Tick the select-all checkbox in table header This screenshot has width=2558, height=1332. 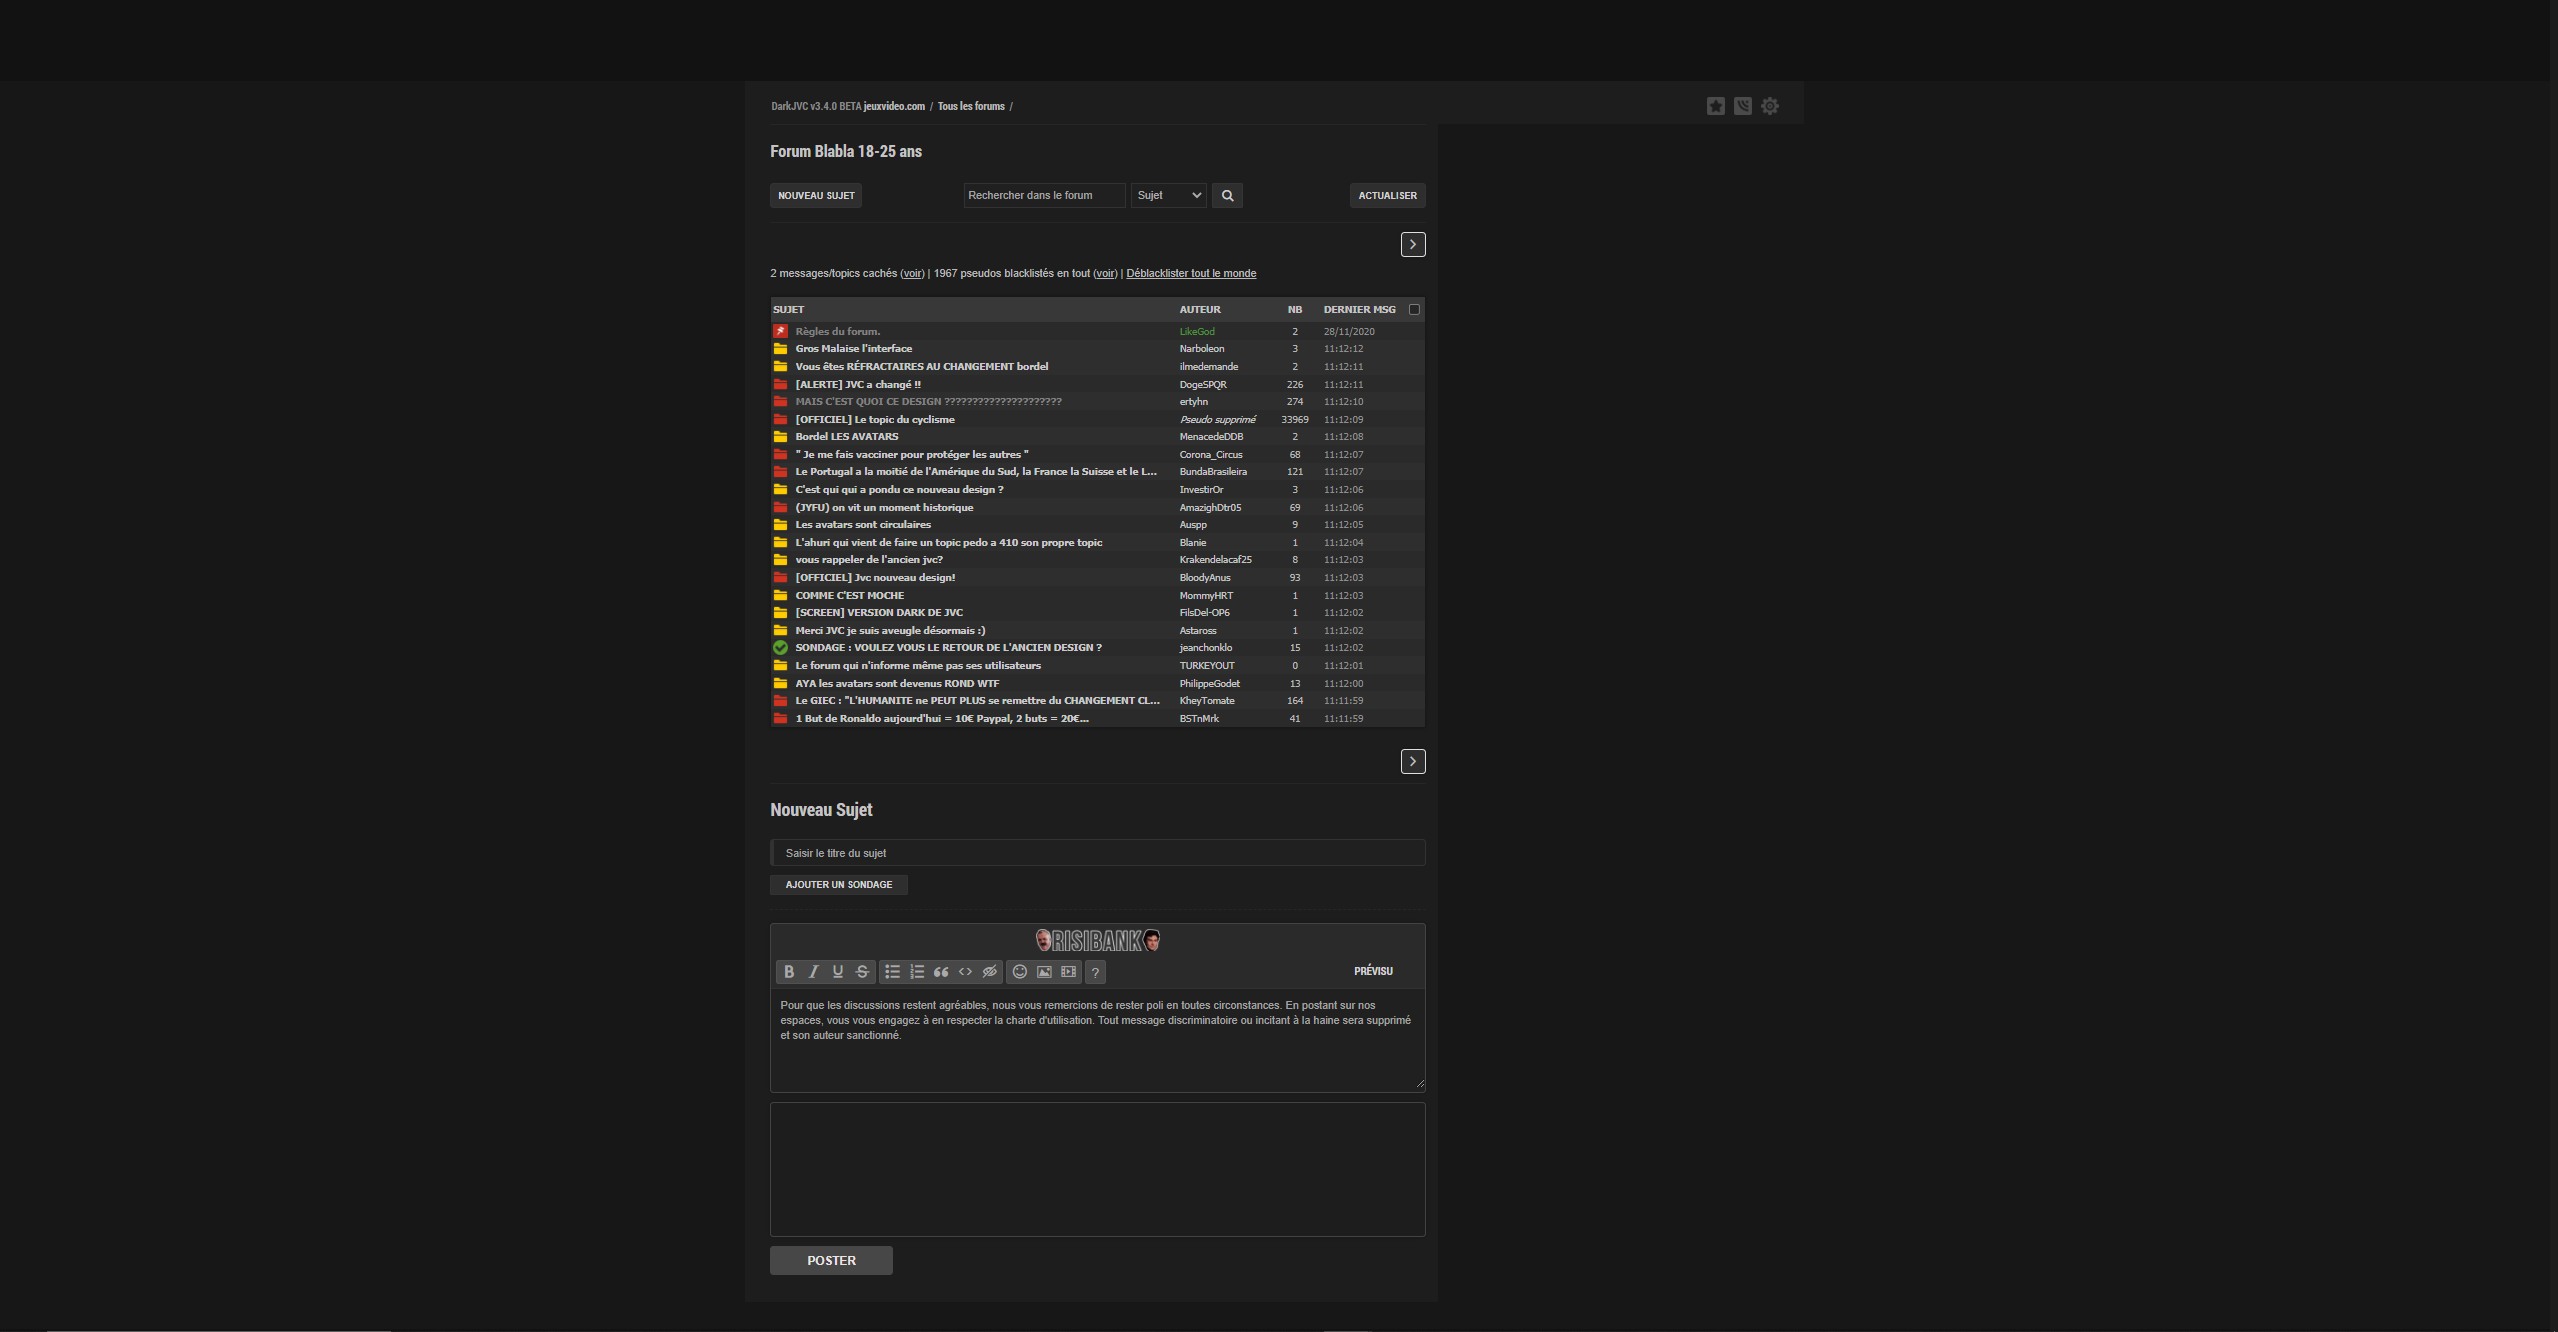click(x=1414, y=310)
